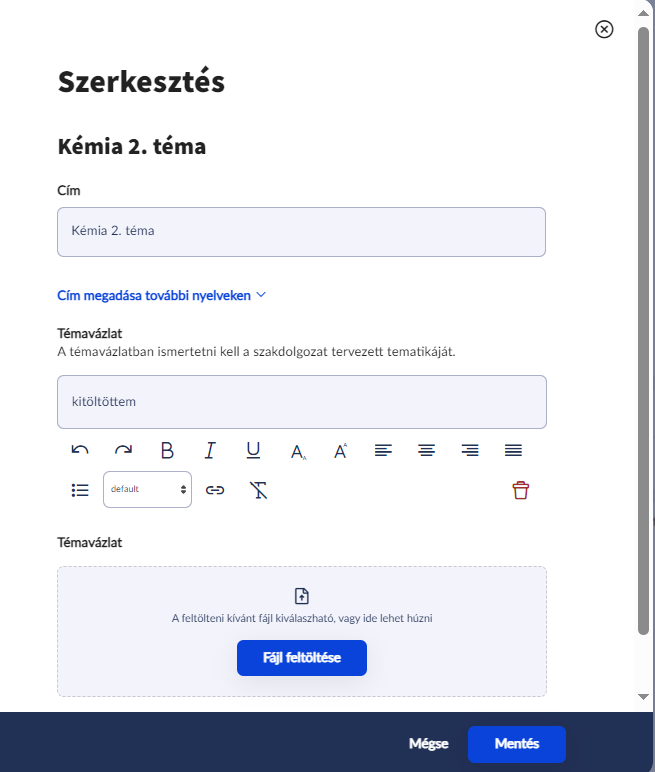Center align the text

point(427,451)
